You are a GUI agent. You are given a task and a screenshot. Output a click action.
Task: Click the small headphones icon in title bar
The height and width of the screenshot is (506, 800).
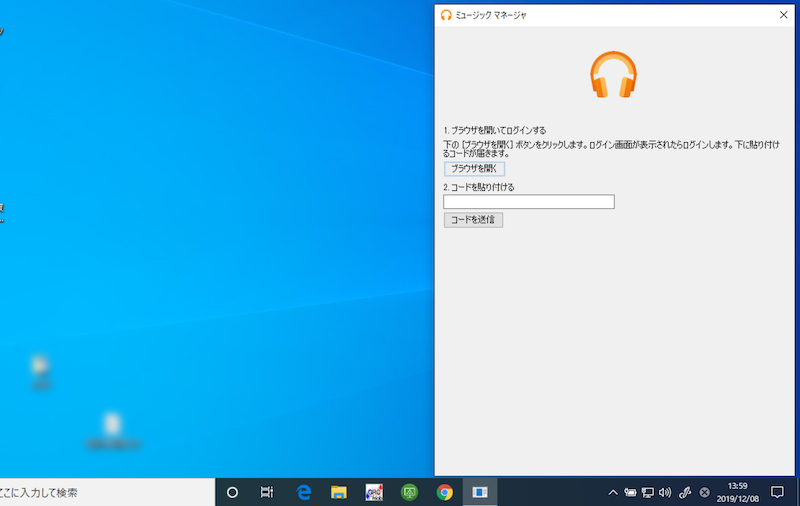tap(446, 15)
